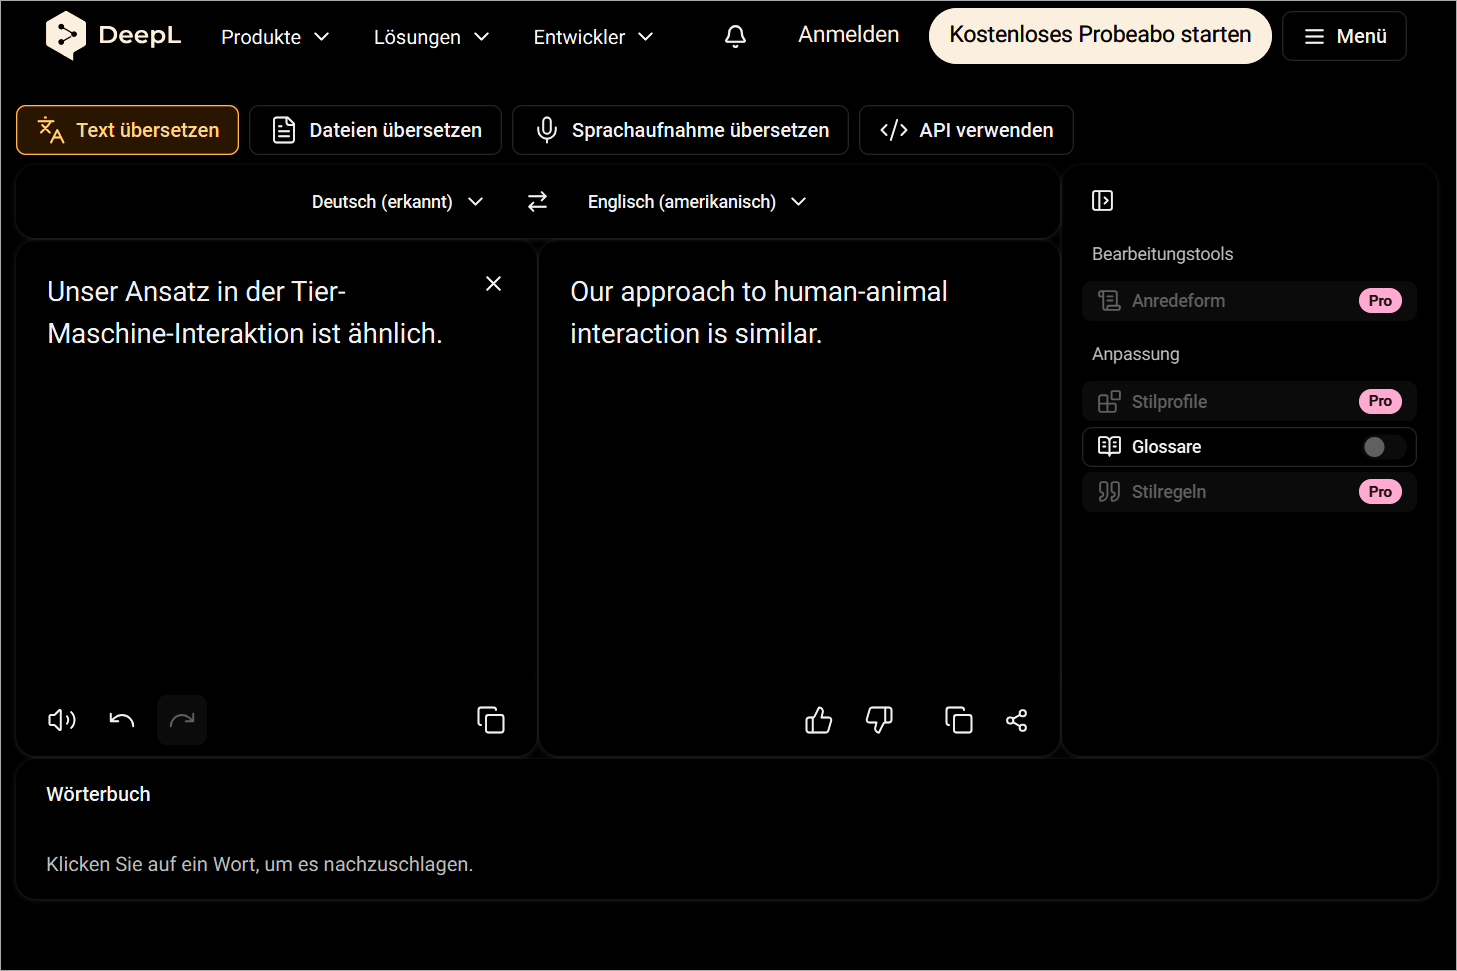
Task: Open the notifications bell
Action: (735, 37)
